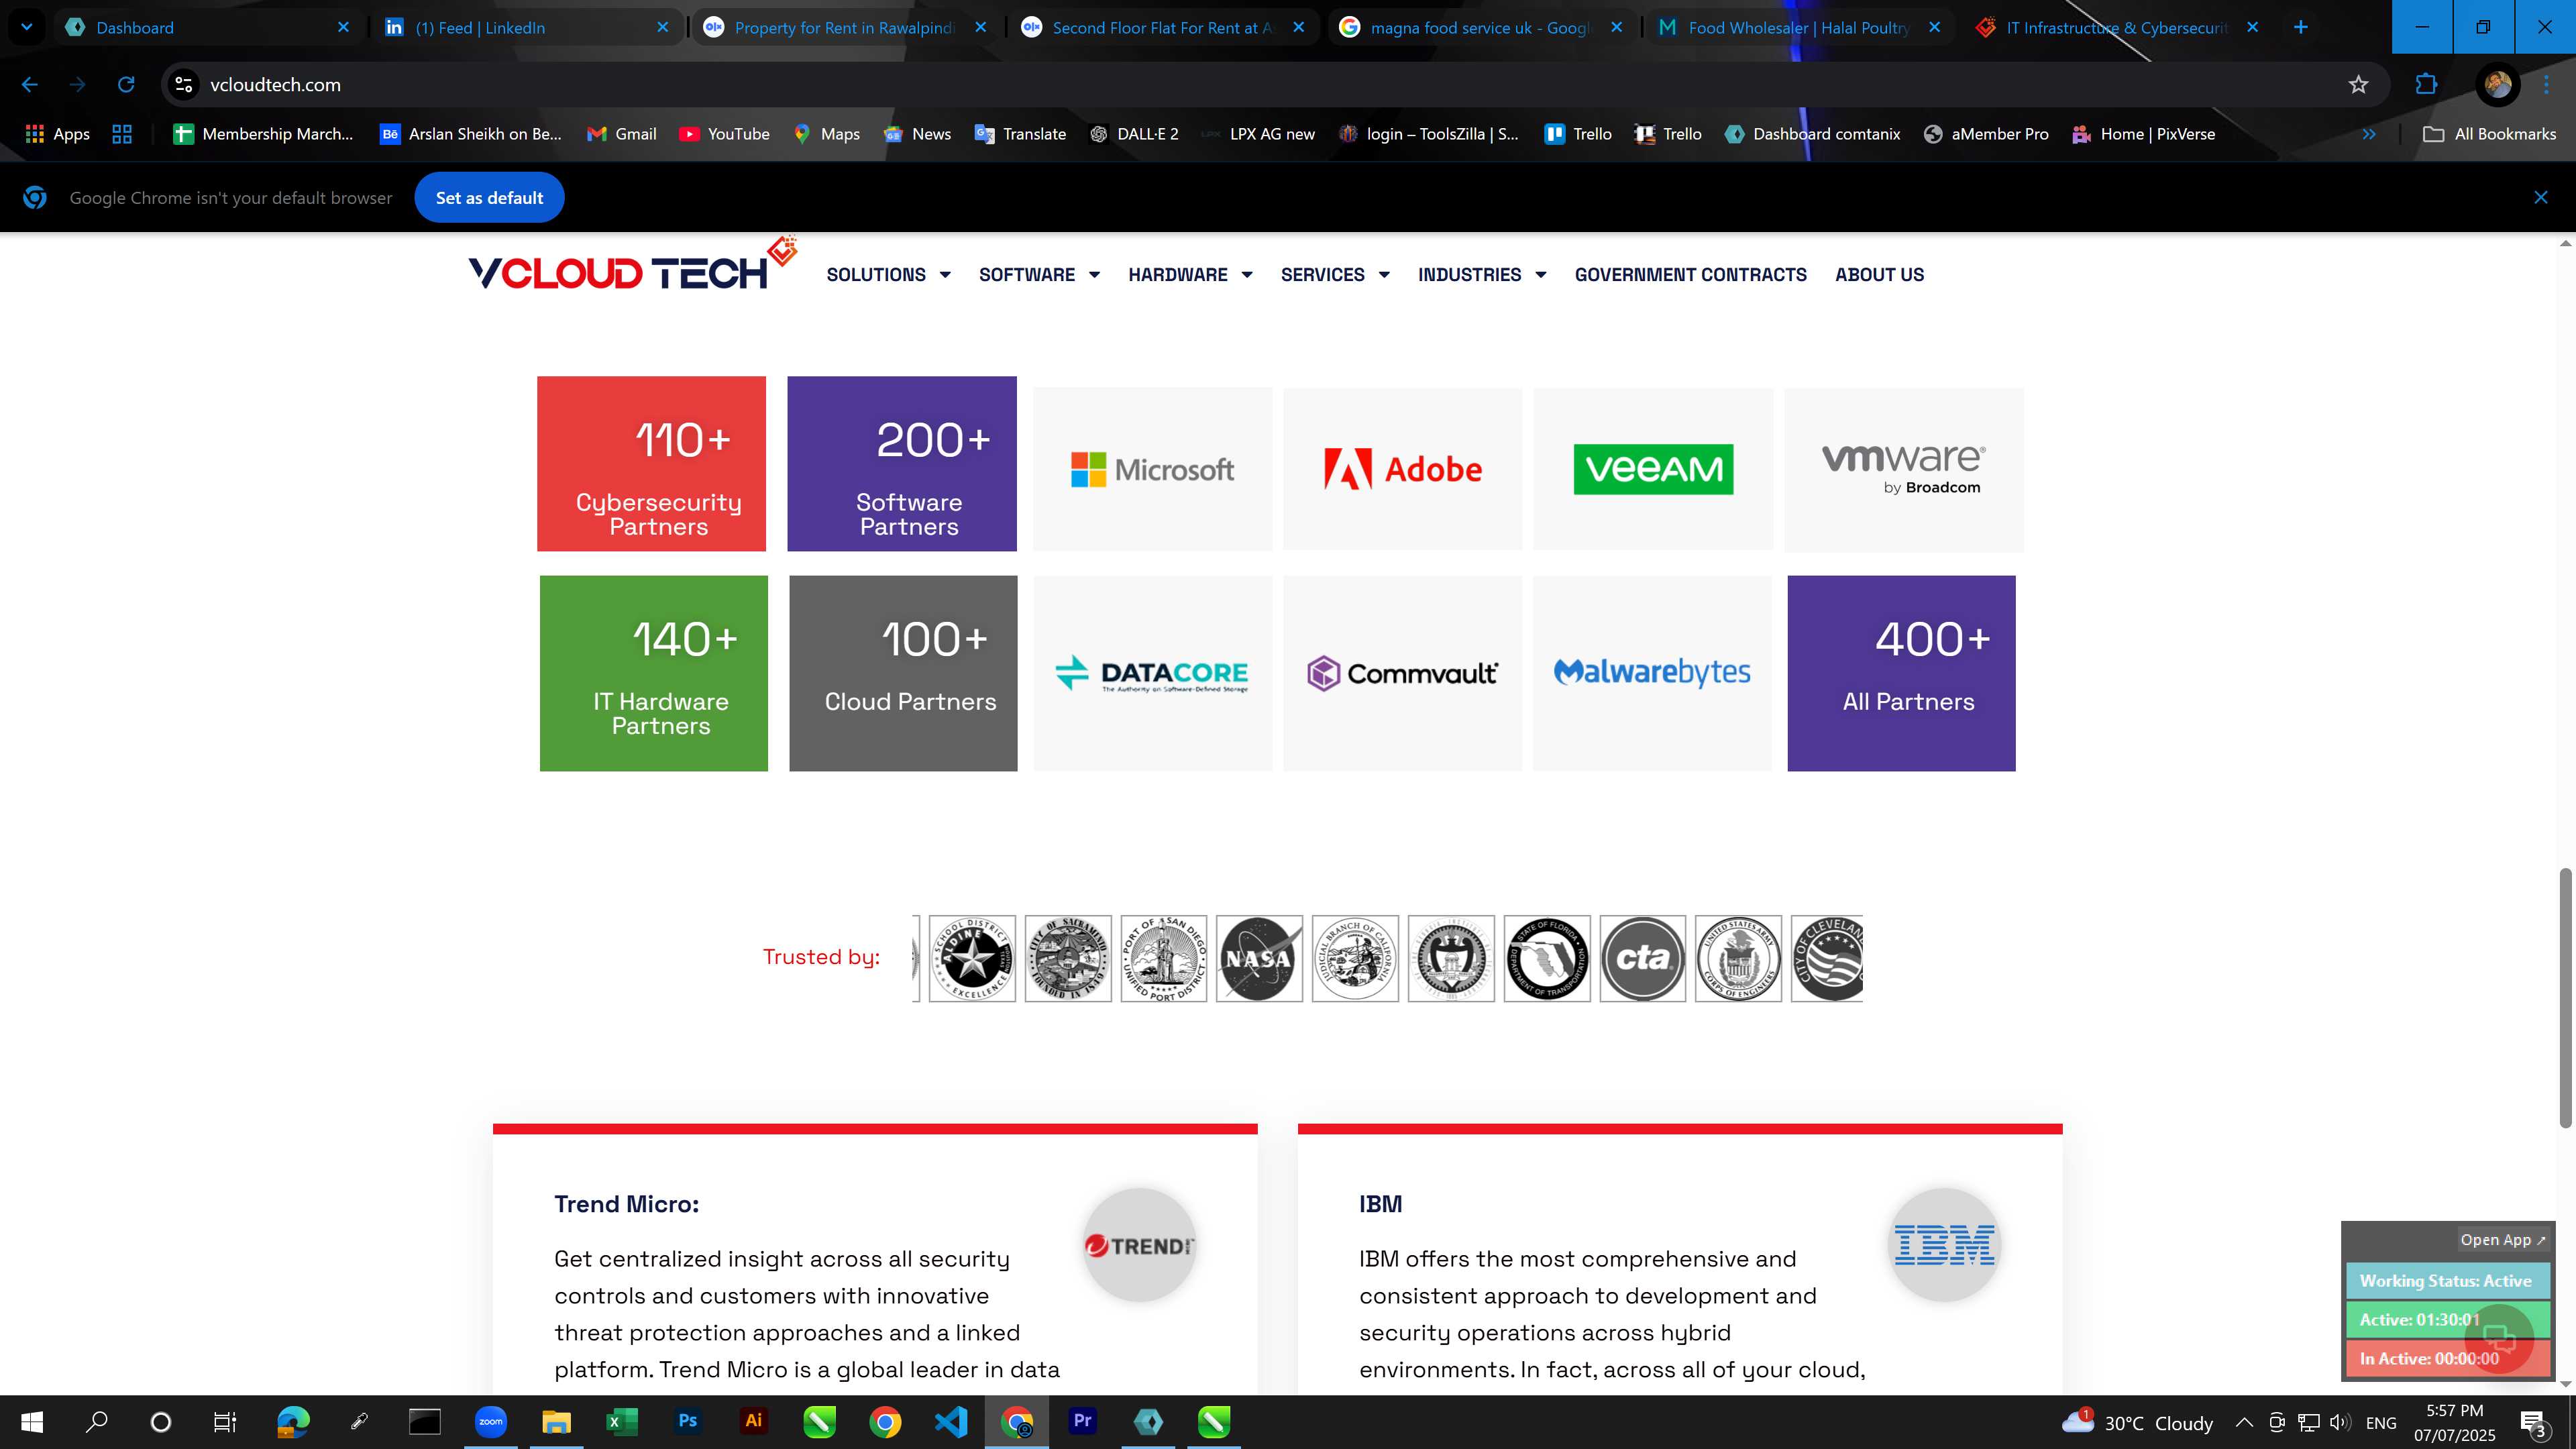Expand the INDUSTRIES dropdown menu
The height and width of the screenshot is (1449, 2576).
[x=1482, y=275]
